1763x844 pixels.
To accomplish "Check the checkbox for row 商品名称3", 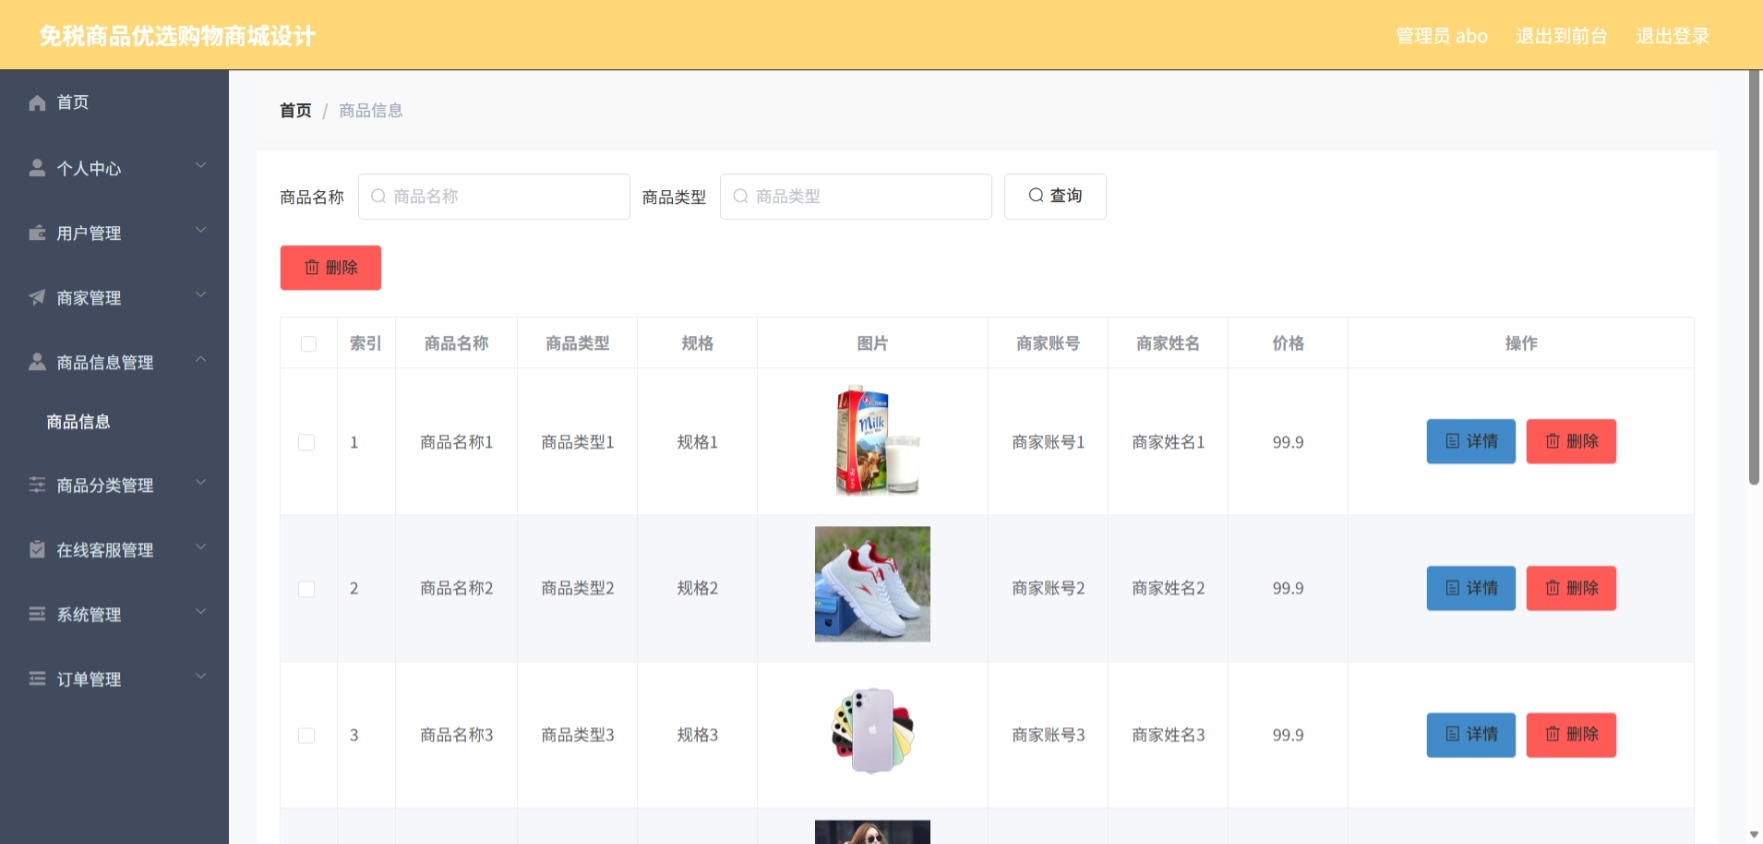I will (307, 735).
